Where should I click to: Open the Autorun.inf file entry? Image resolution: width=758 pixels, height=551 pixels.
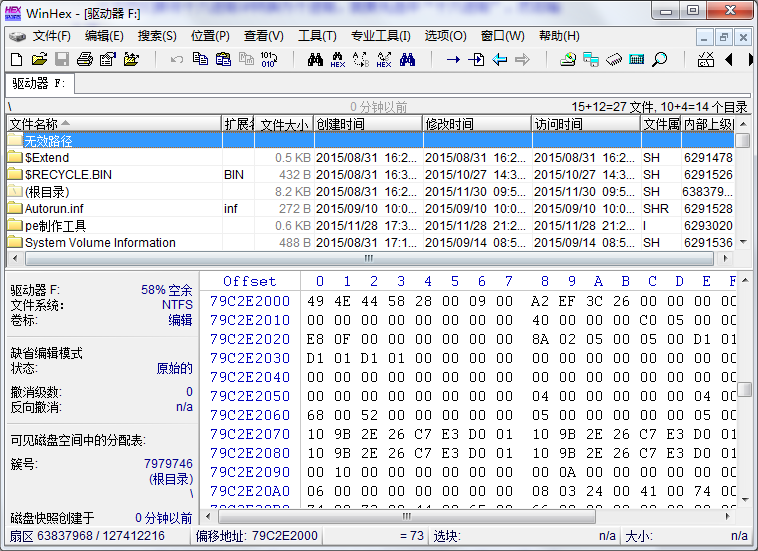(x=55, y=208)
